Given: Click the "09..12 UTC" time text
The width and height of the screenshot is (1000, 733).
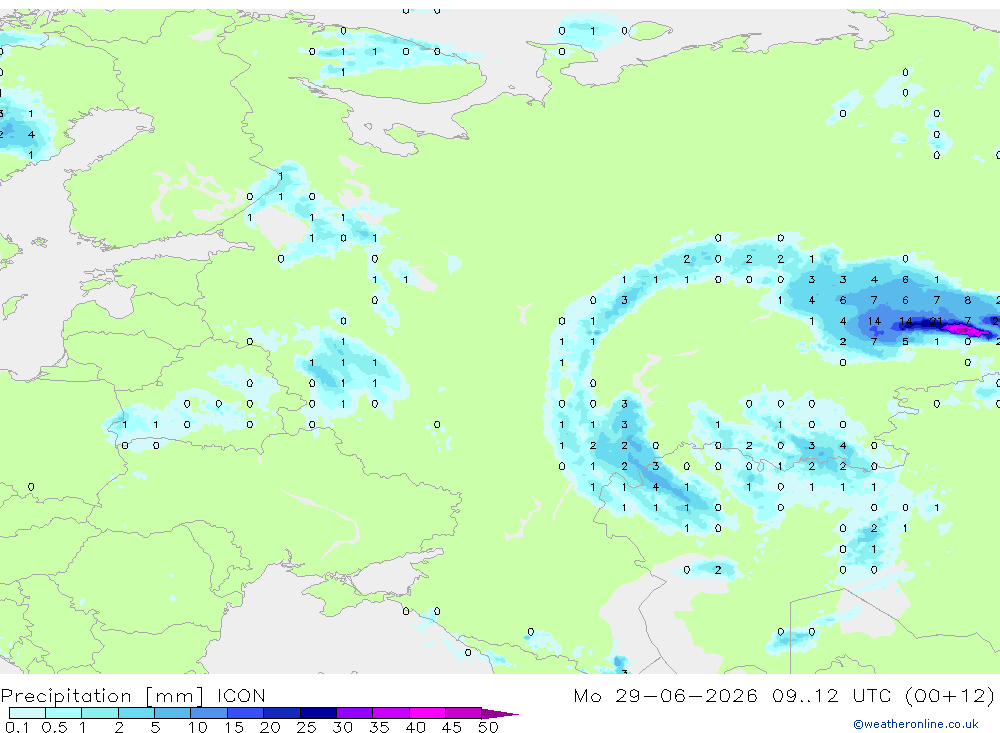Looking at the screenshot, I should (831, 696).
